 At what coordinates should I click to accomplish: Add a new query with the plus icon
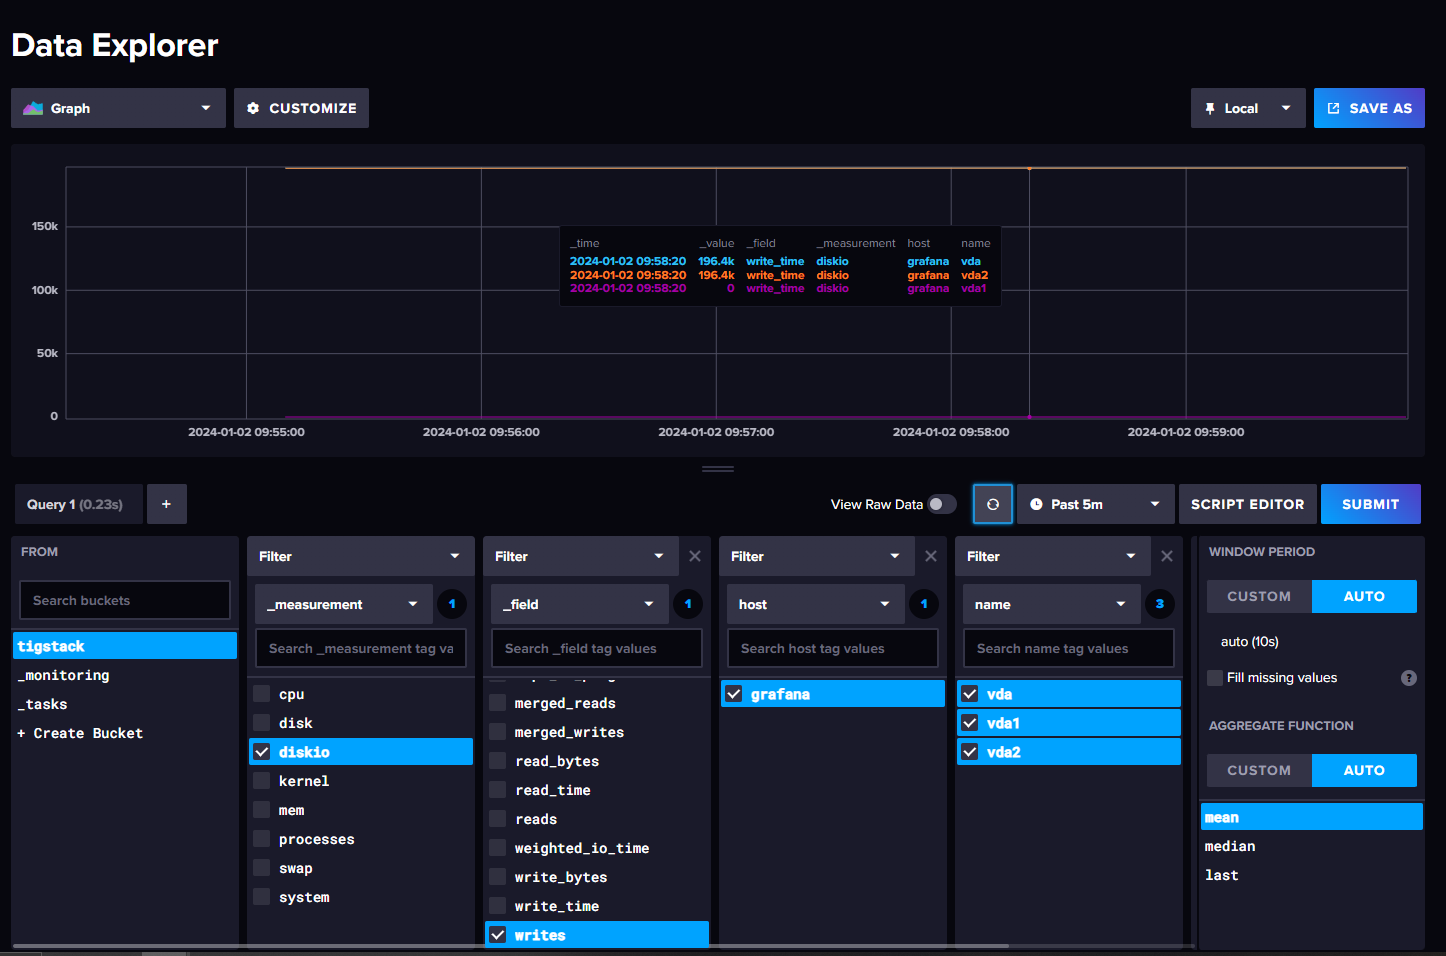[166, 504]
